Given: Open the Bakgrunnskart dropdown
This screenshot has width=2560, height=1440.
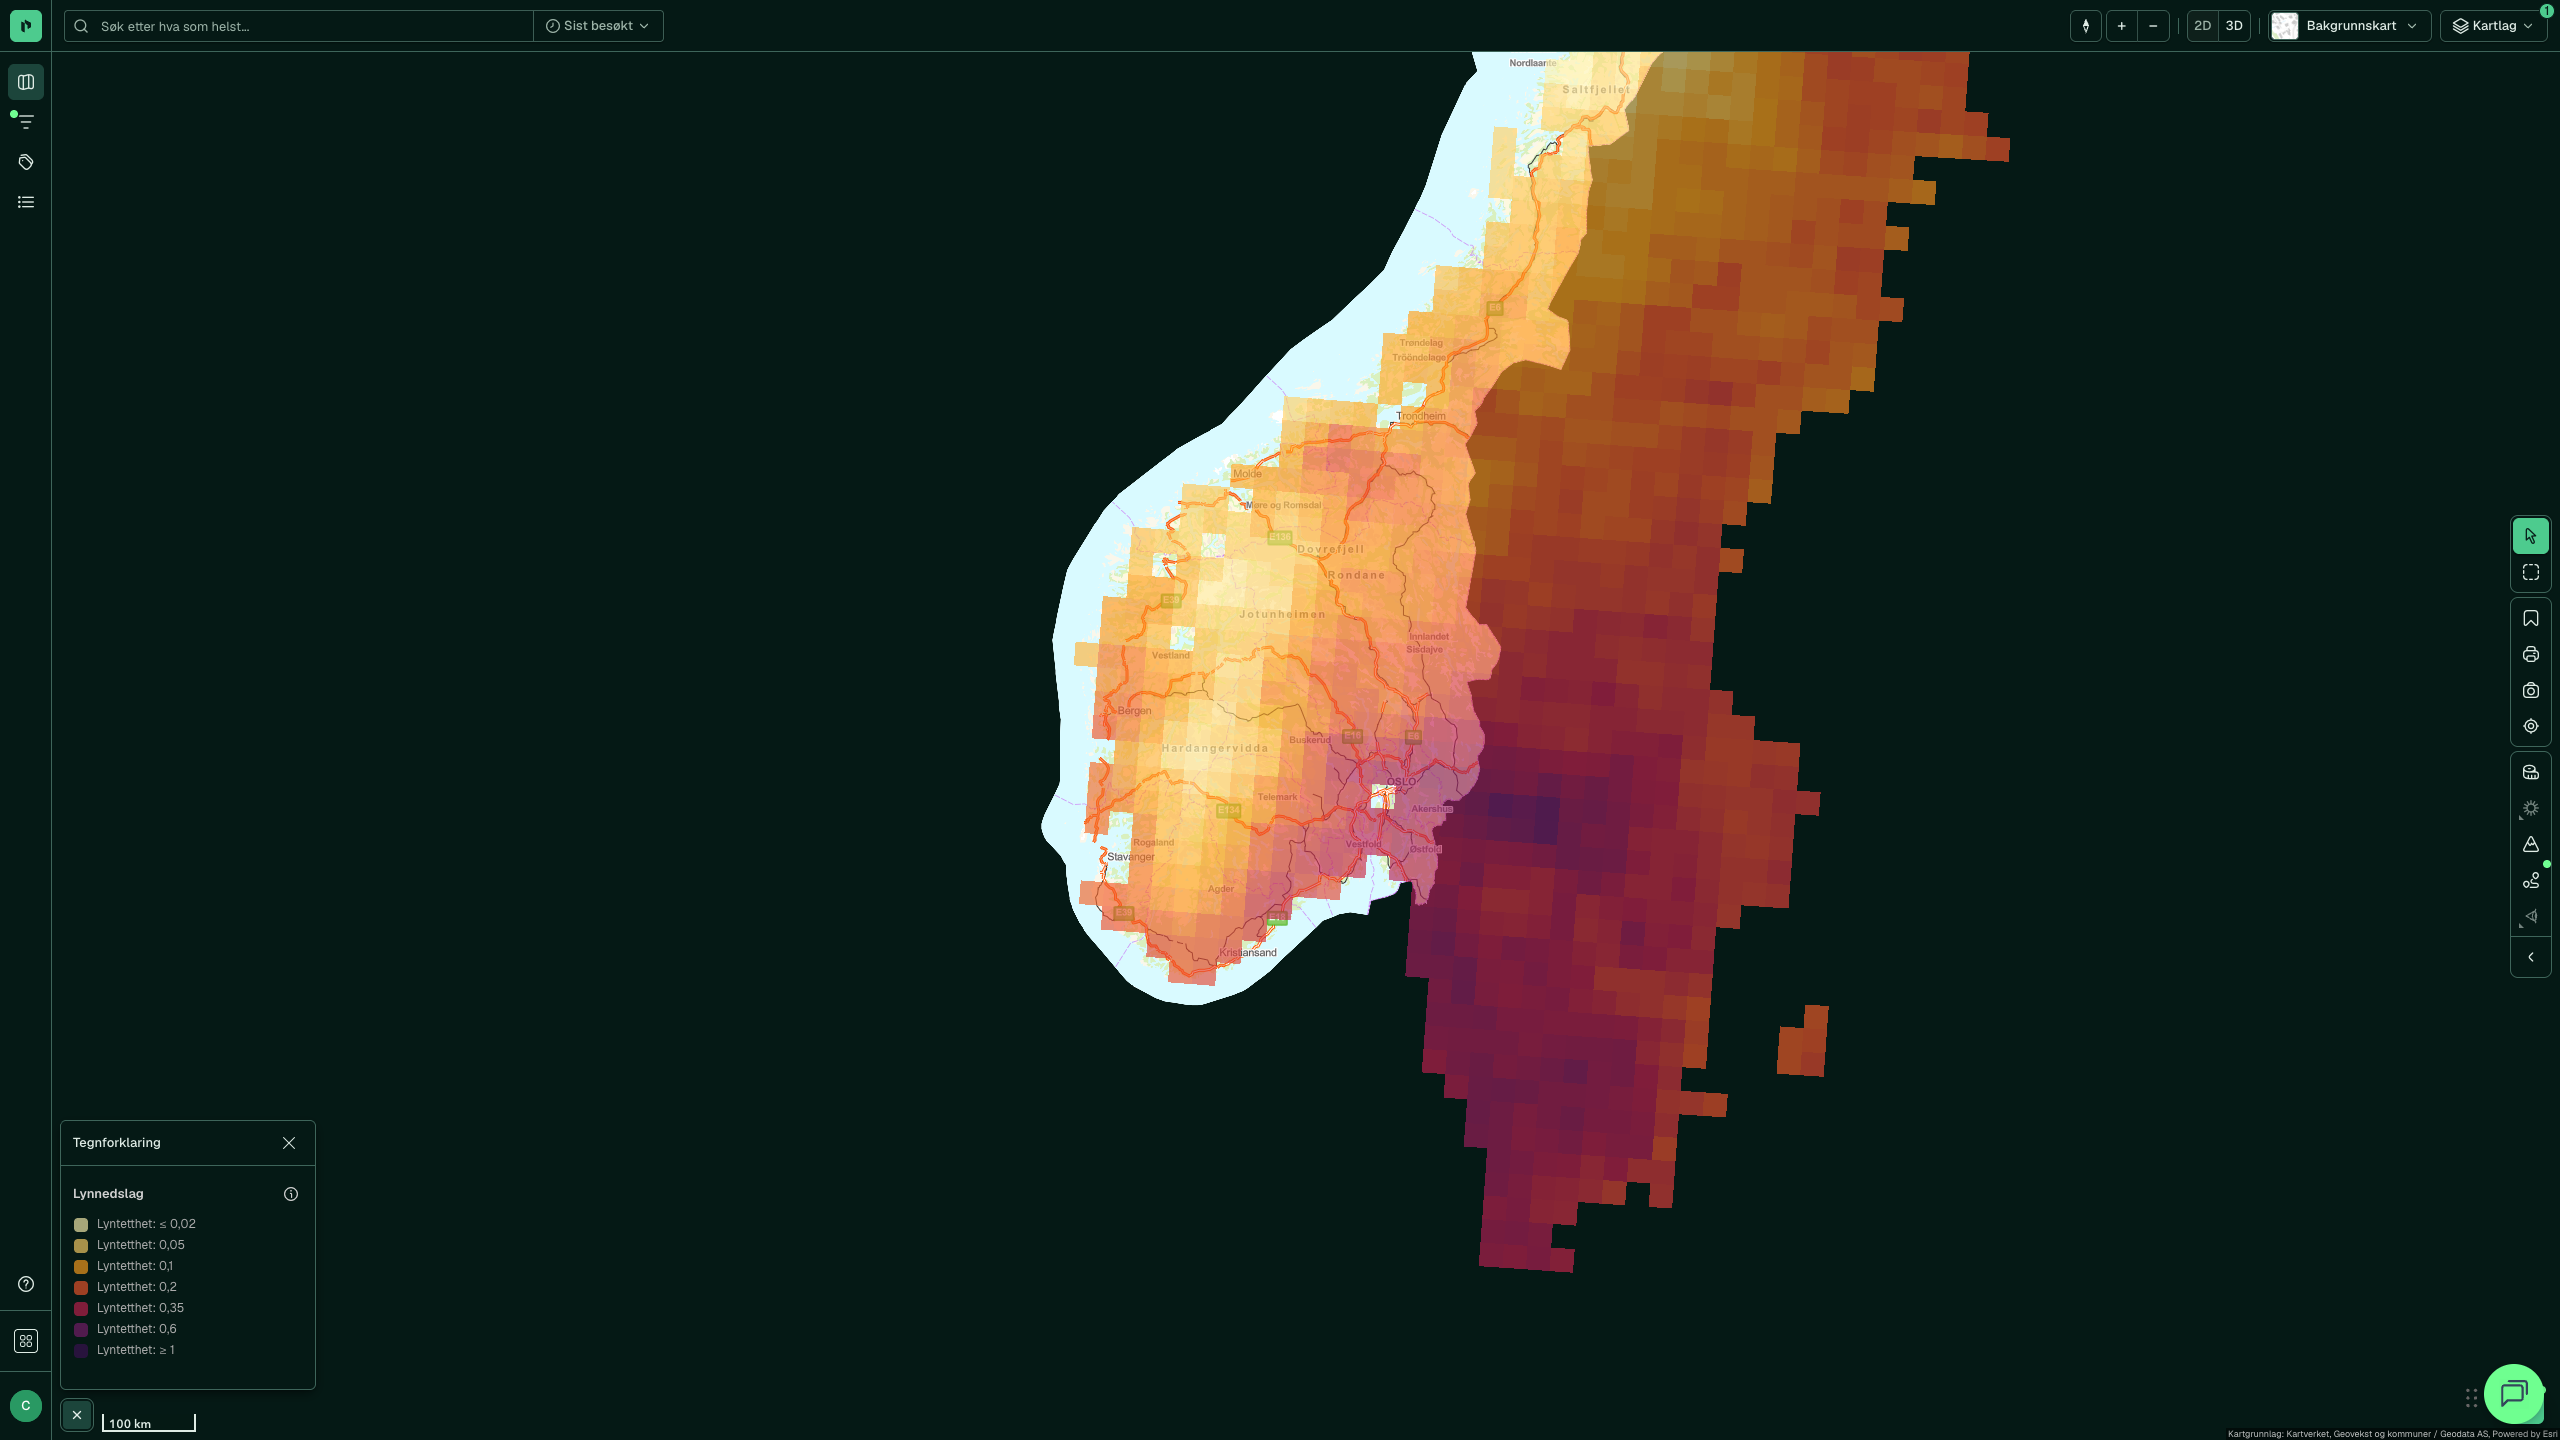Looking at the screenshot, I should pyautogui.click(x=2349, y=26).
